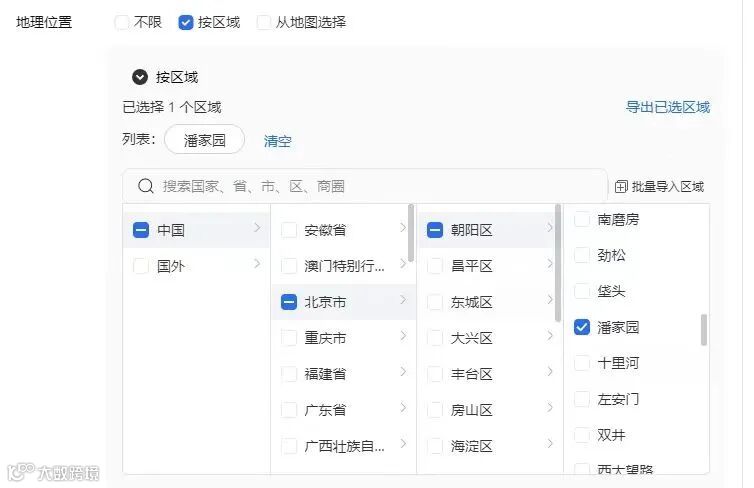Expand 福建省 with its chevron
754x488 pixels.
pyautogui.click(x=403, y=372)
